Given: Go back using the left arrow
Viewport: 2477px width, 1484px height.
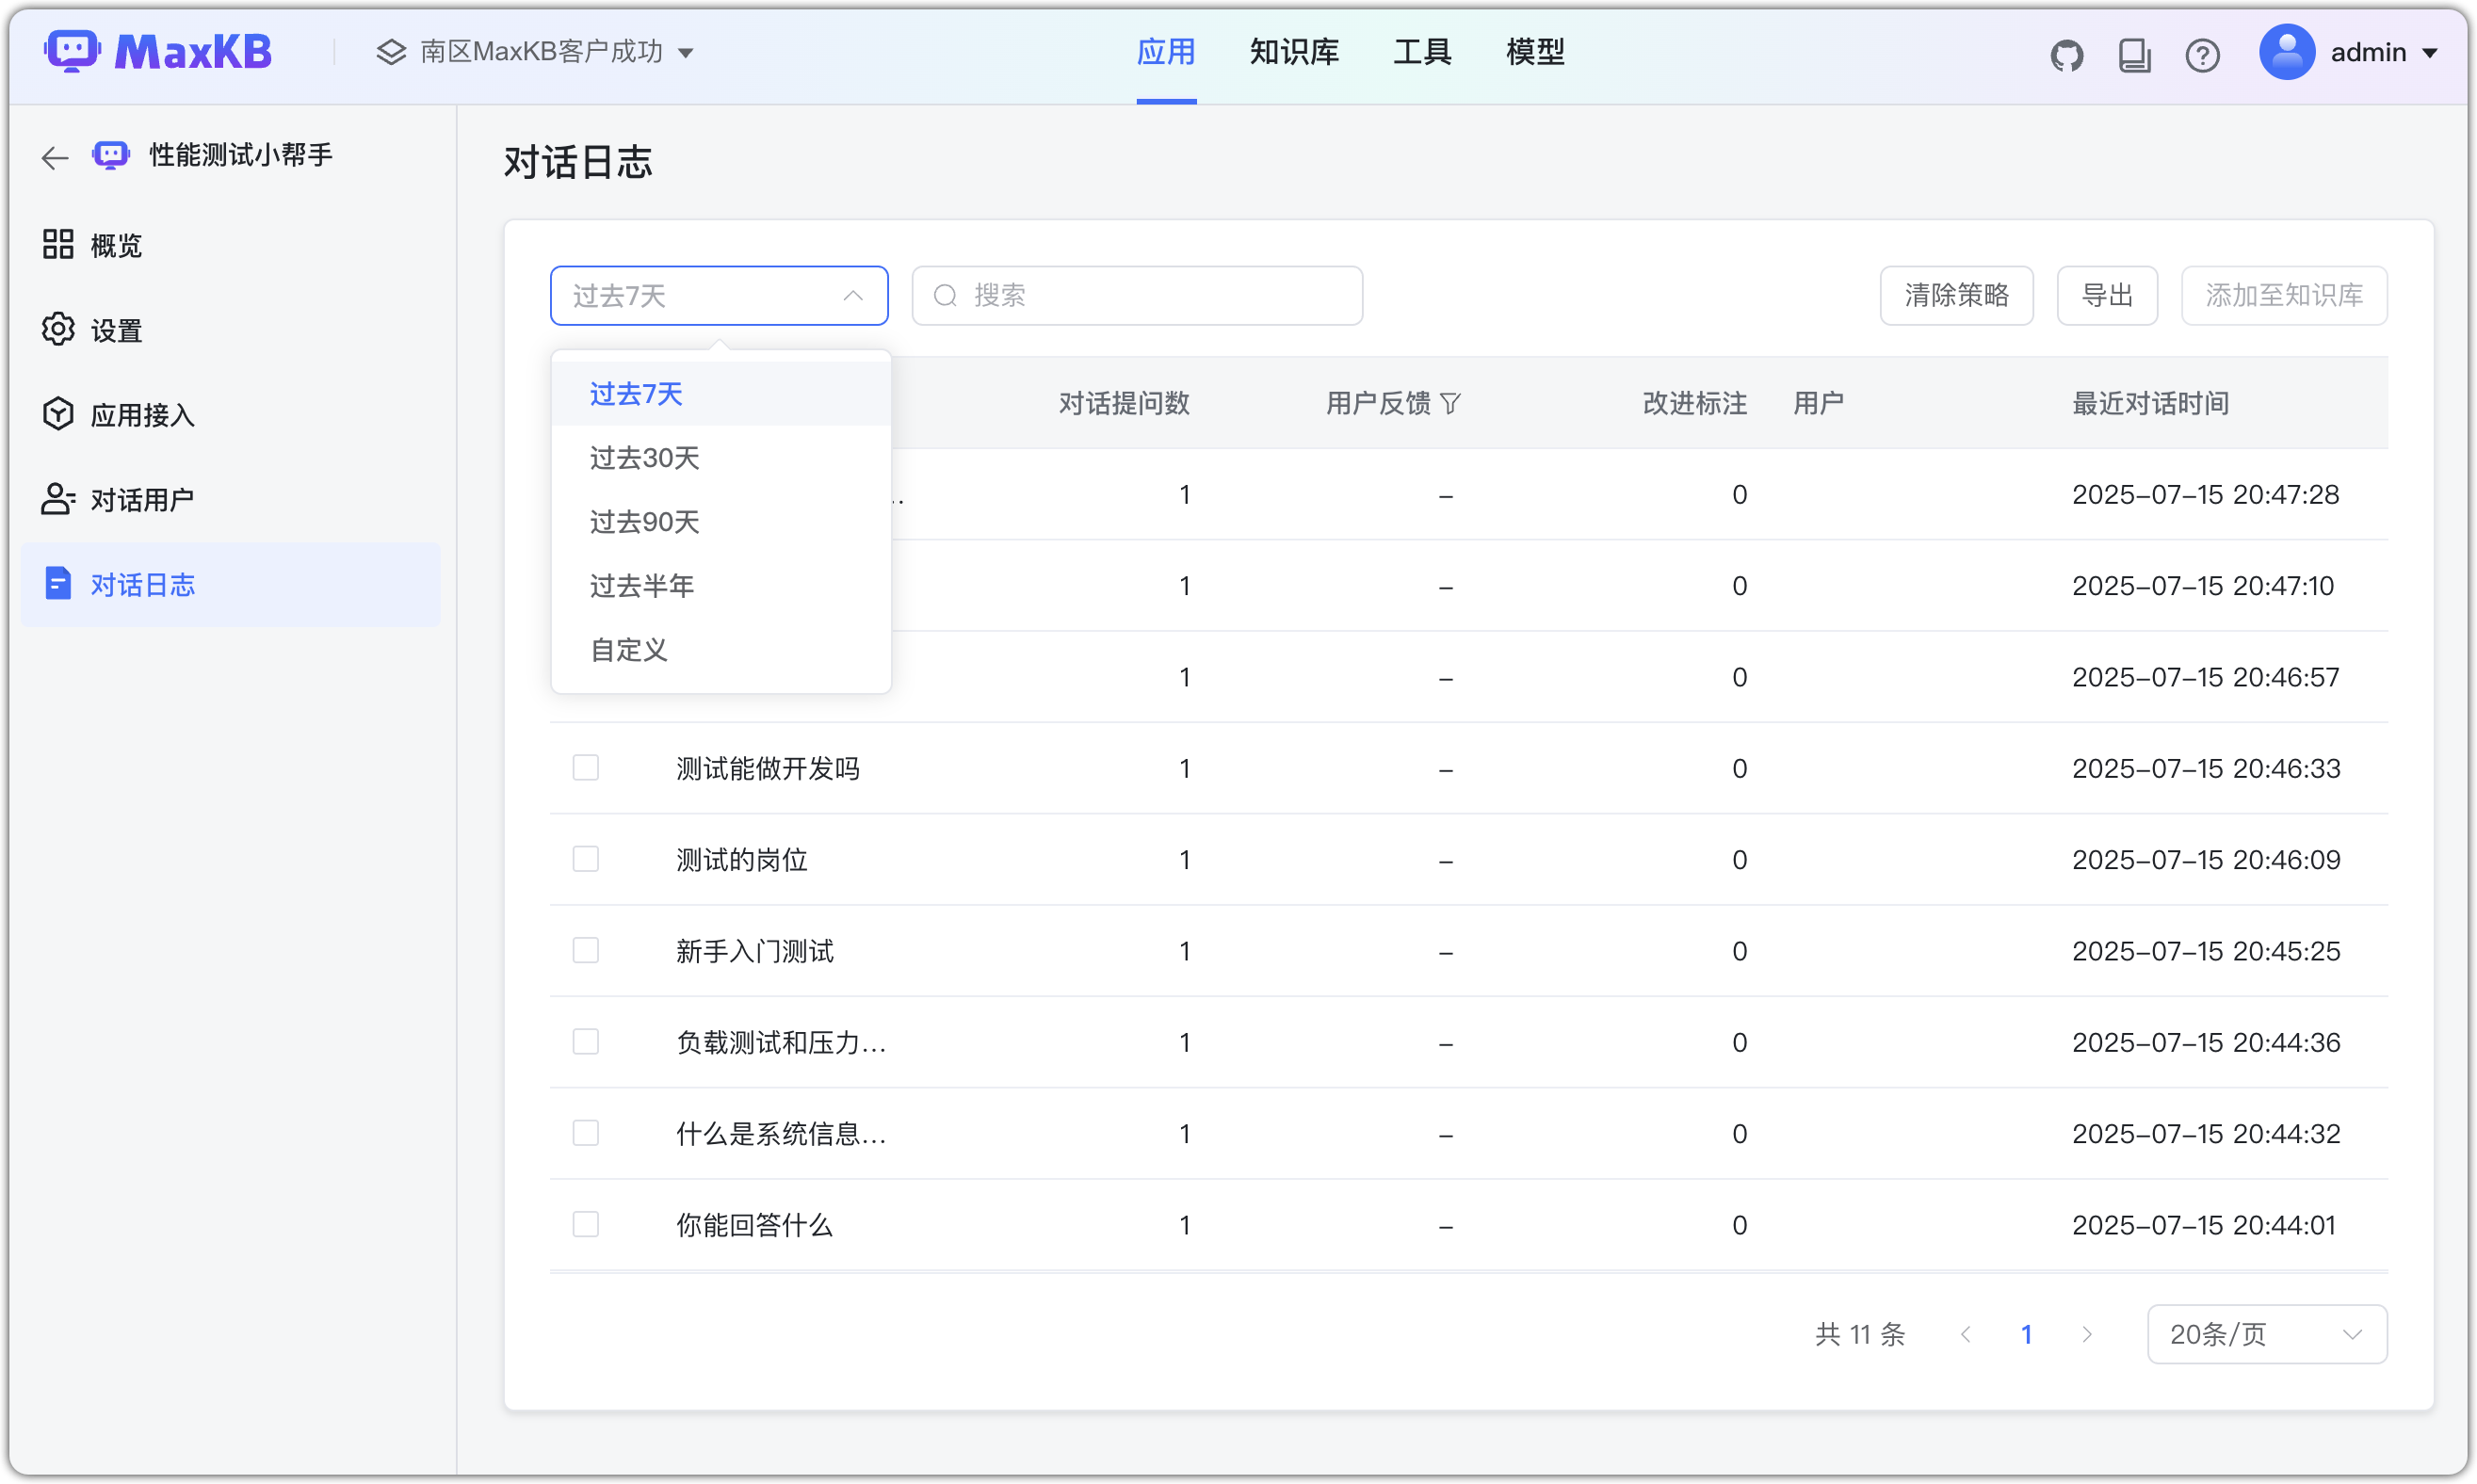Looking at the screenshot, I should coord(55,157).
